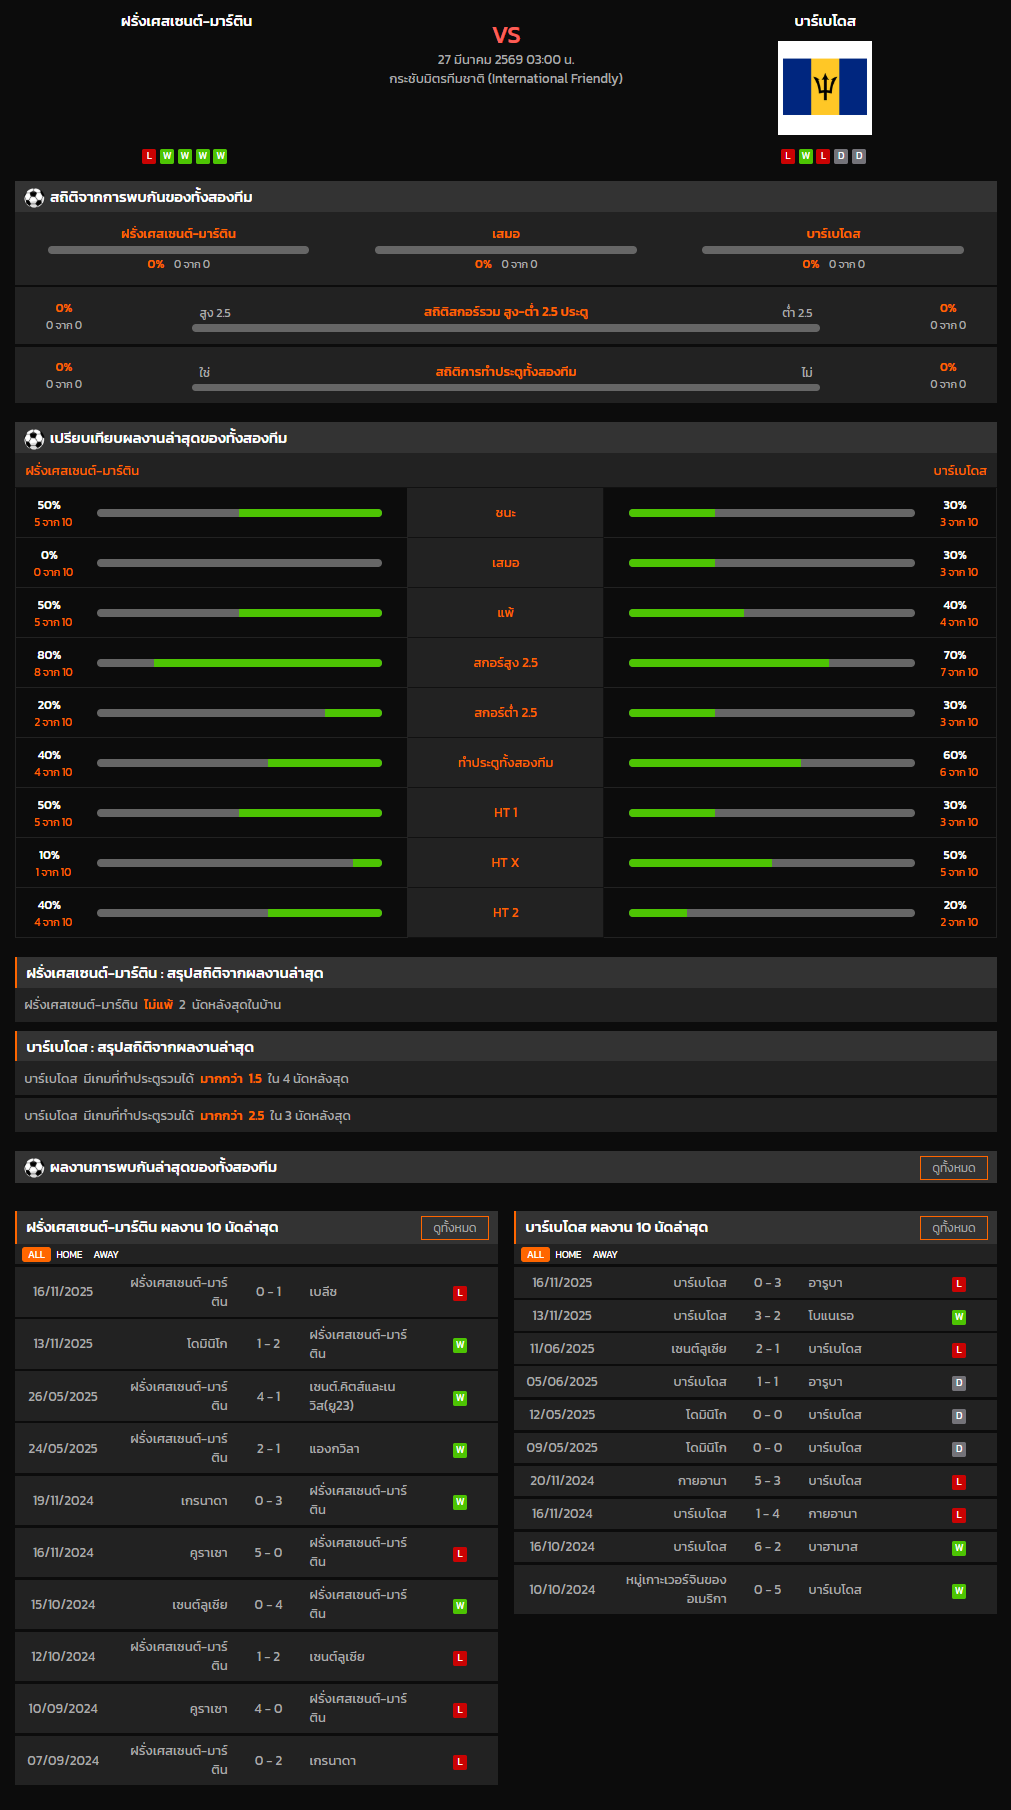Image resolution: width=1011 pixels, height=1810 pixels.
Task: Click the 26/05/2025 Saint-Martin 4-1 match row
Action: [x=256, y=1397]
